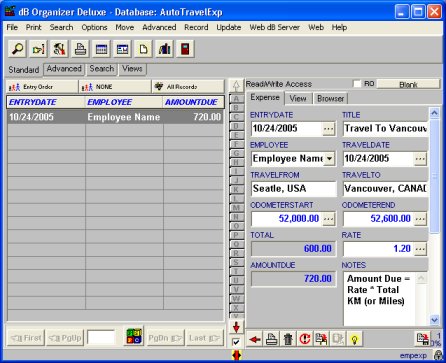The image size is (446, 363).
Task: Click the form layout toolbar icon
Action: (122, 49)
